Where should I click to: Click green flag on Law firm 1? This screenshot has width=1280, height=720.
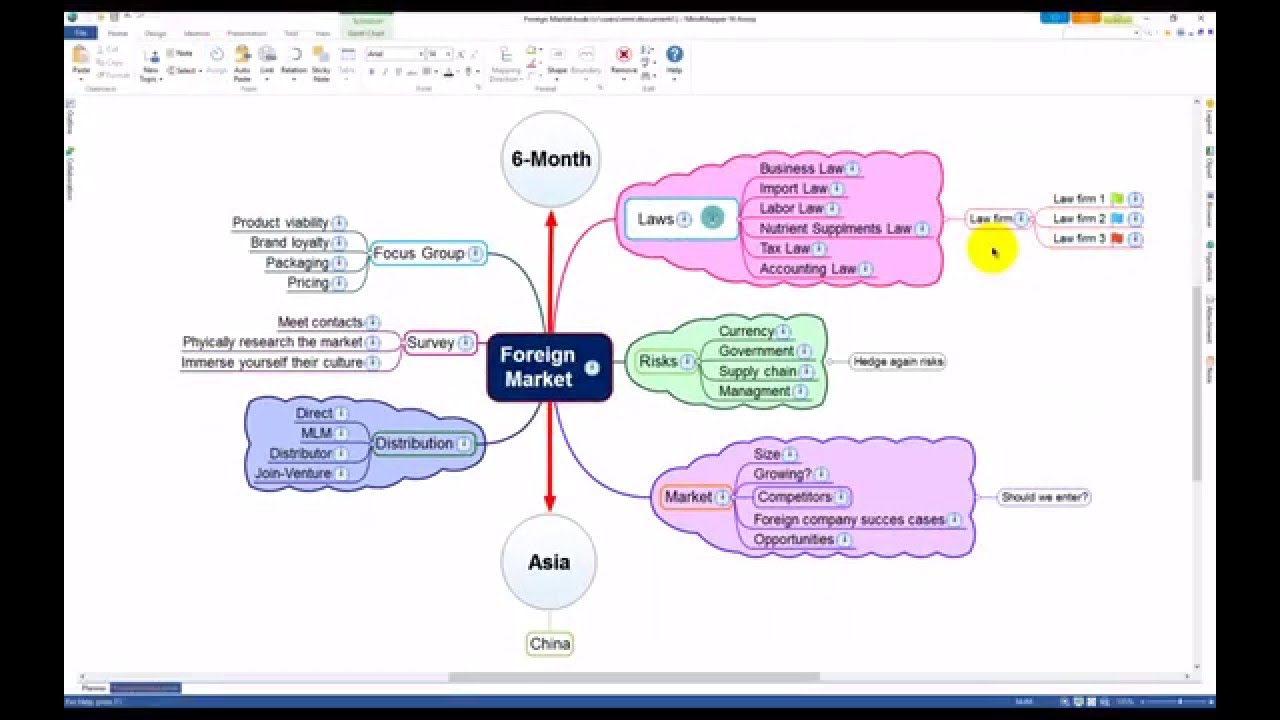[x=1117, y=199]
